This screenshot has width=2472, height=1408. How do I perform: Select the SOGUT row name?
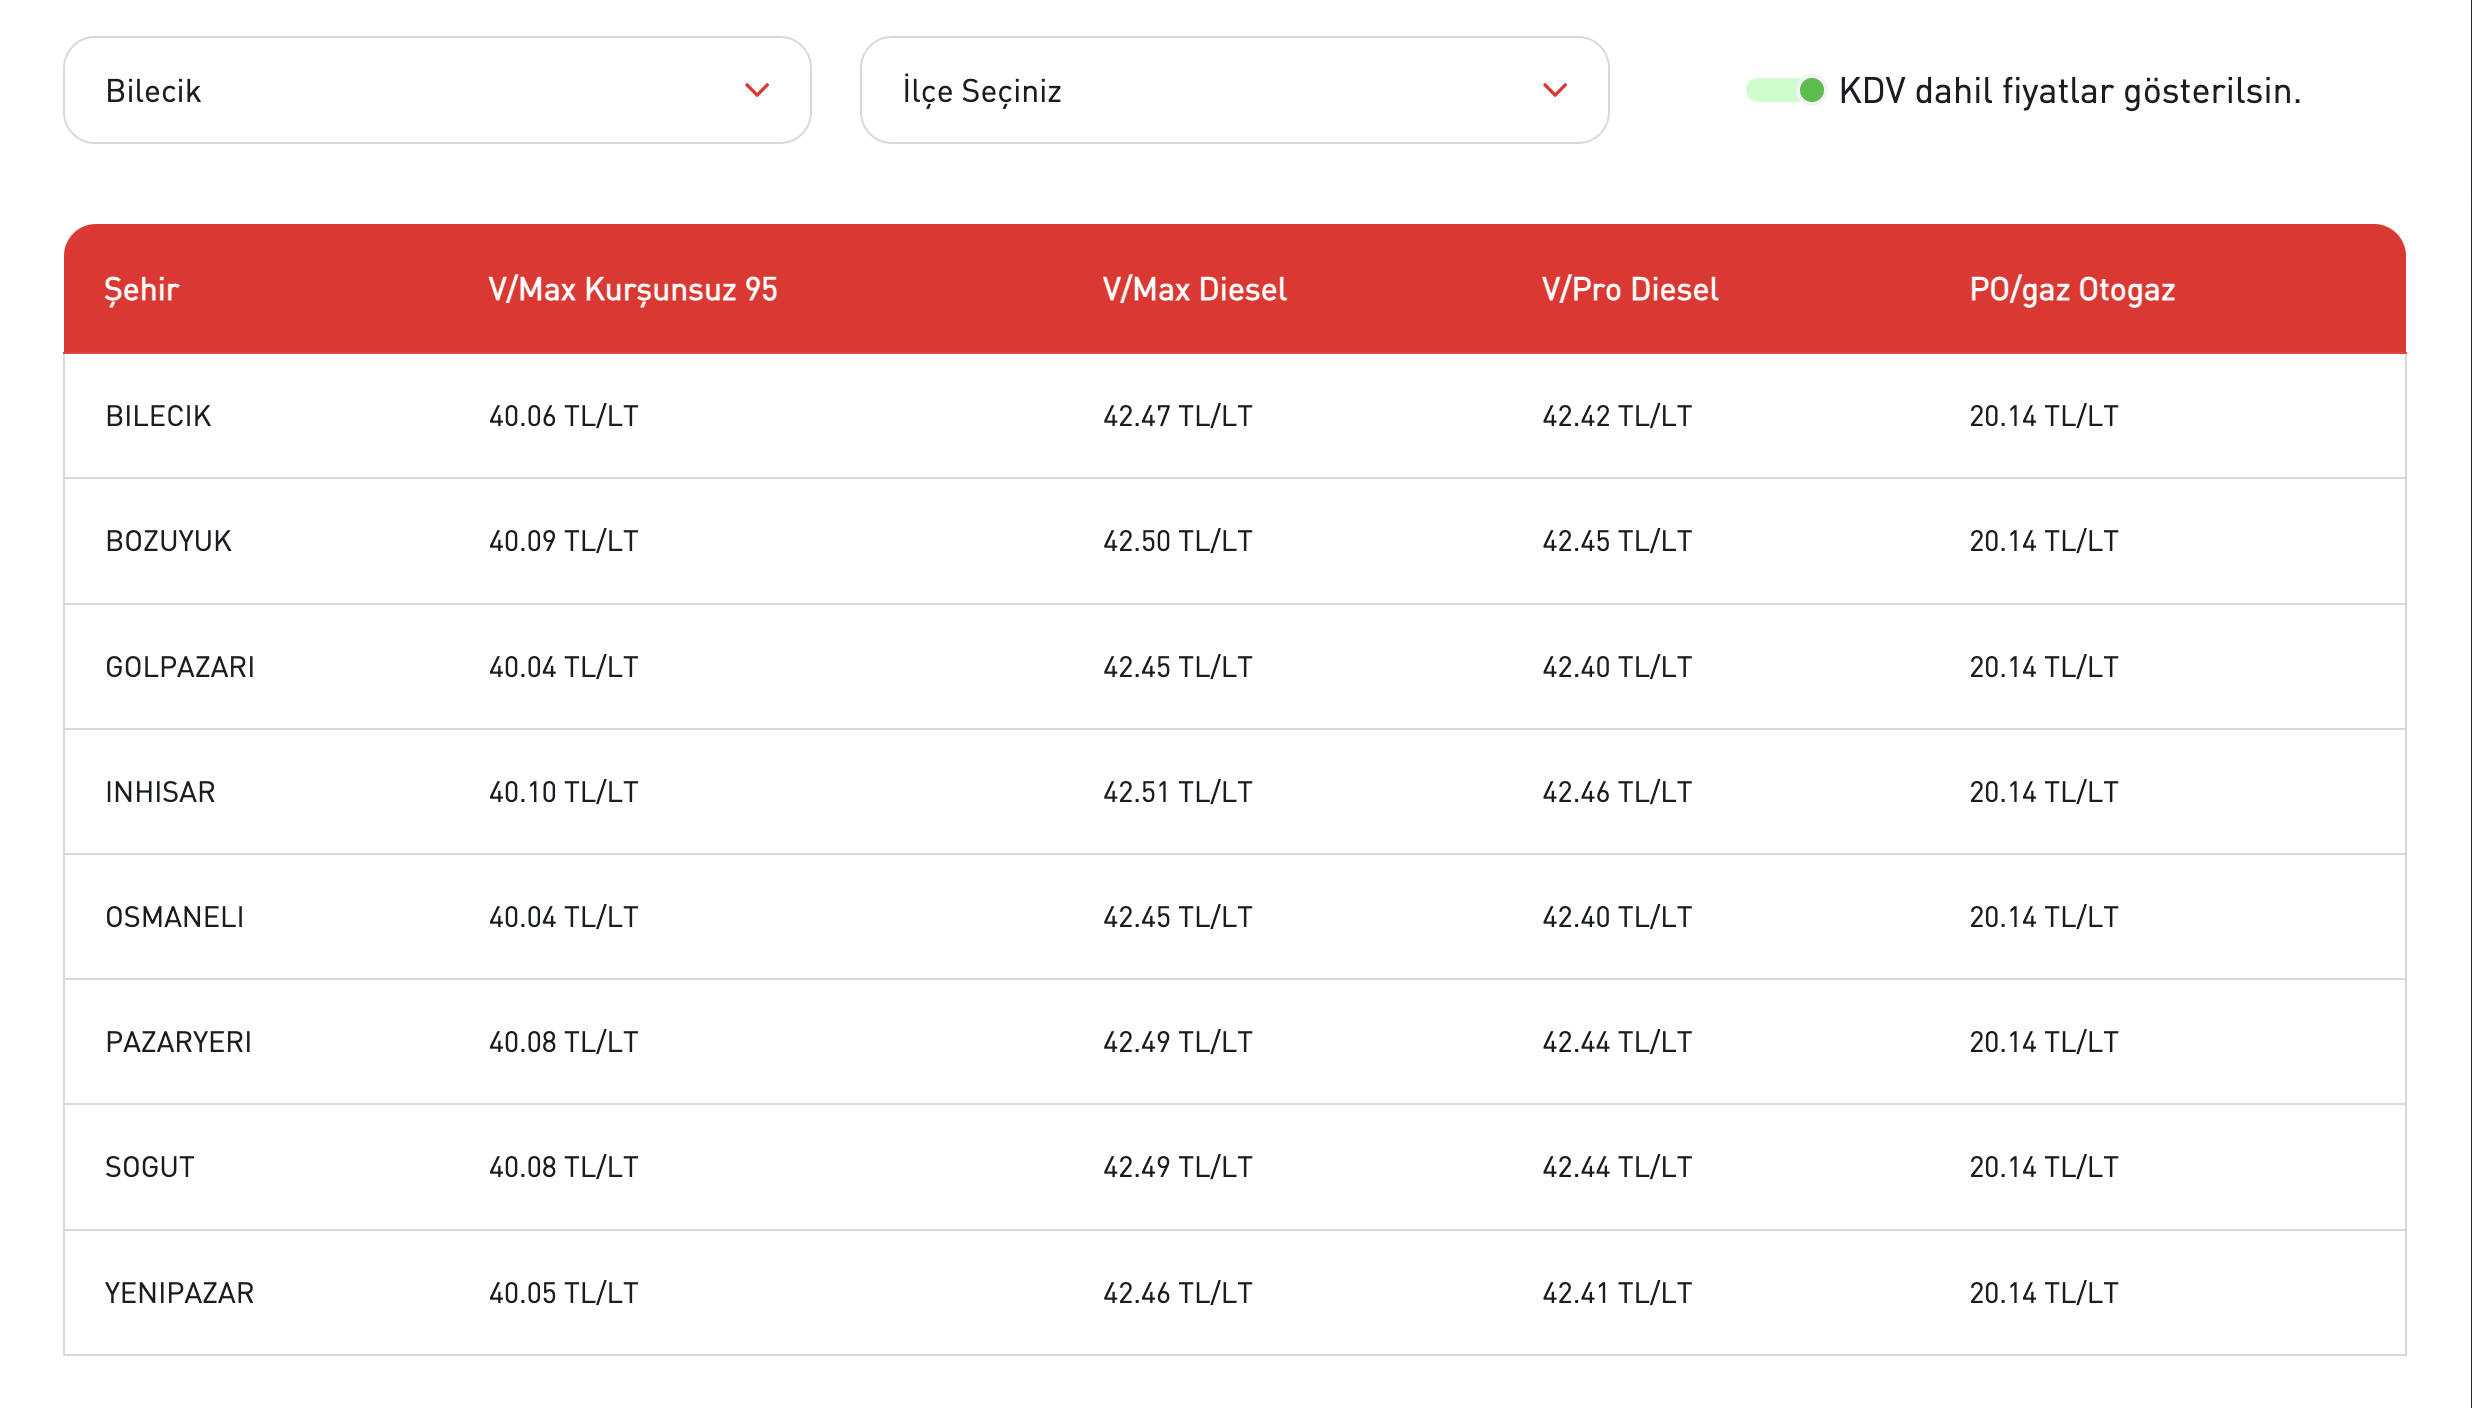(x=150, y=1167)
